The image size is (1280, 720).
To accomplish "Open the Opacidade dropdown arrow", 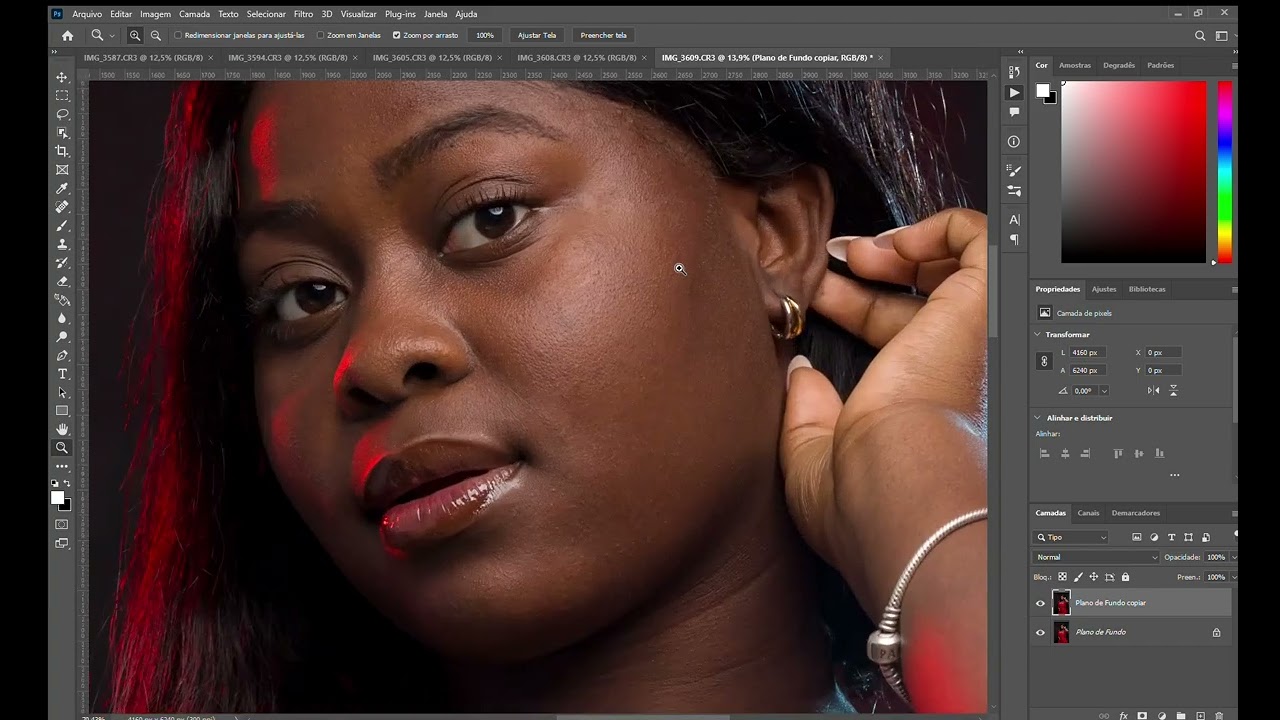I will [x=1233, y=557].
